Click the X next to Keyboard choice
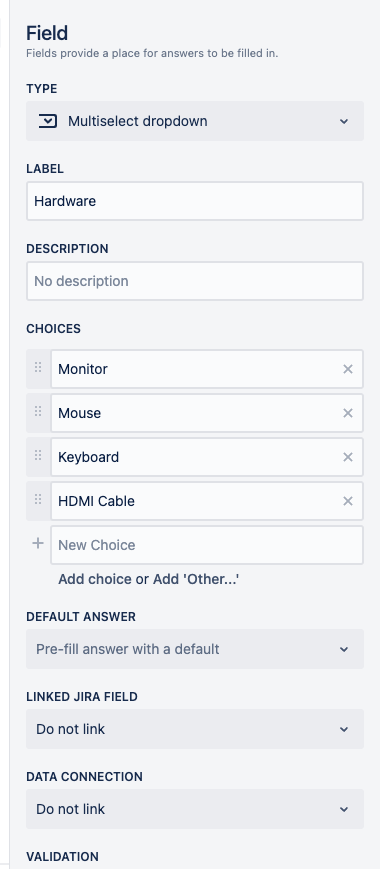The width and height of the screenshot is (385, 869). click(x=348, y=457)
